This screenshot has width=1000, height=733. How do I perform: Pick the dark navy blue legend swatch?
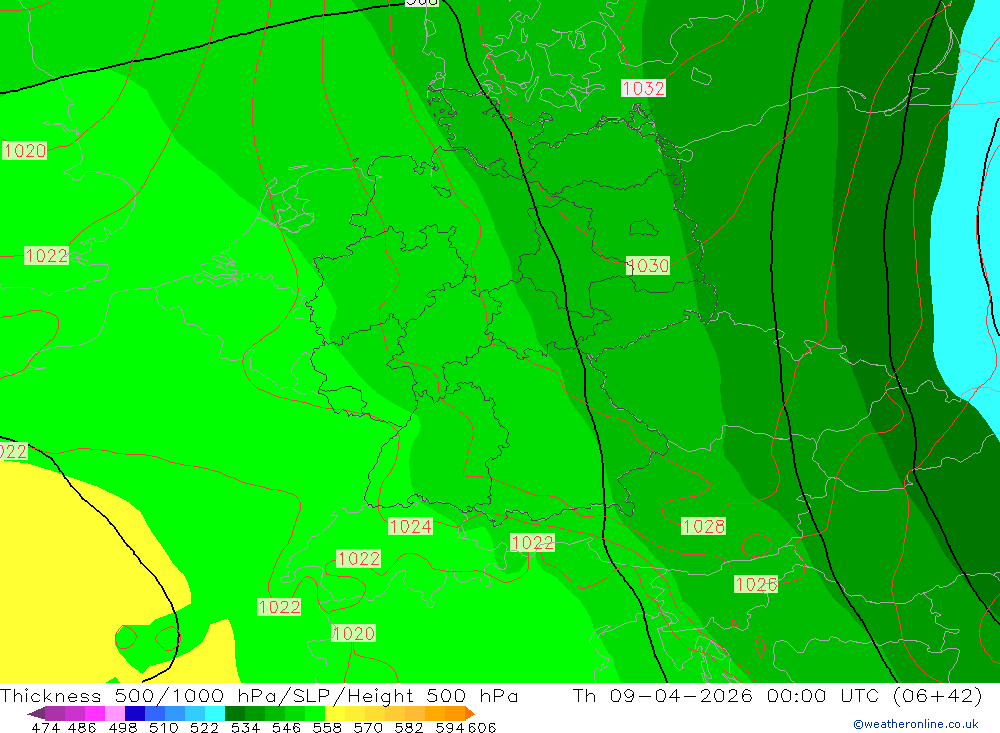[x=133, y=713]
